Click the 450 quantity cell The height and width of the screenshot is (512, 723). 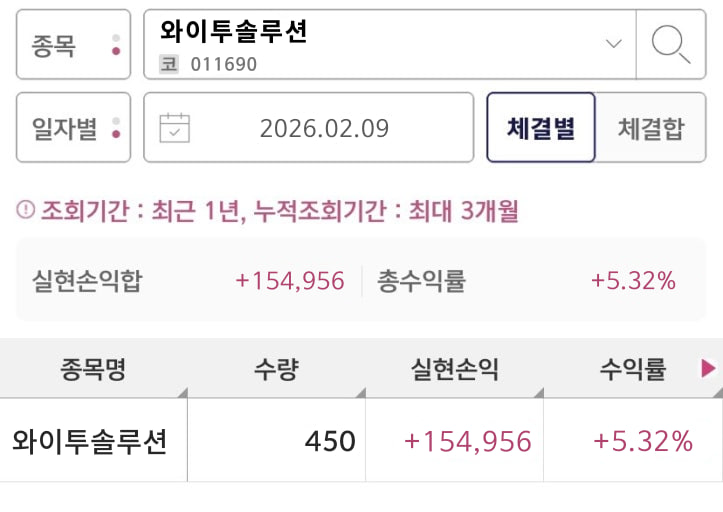point(331,441)
